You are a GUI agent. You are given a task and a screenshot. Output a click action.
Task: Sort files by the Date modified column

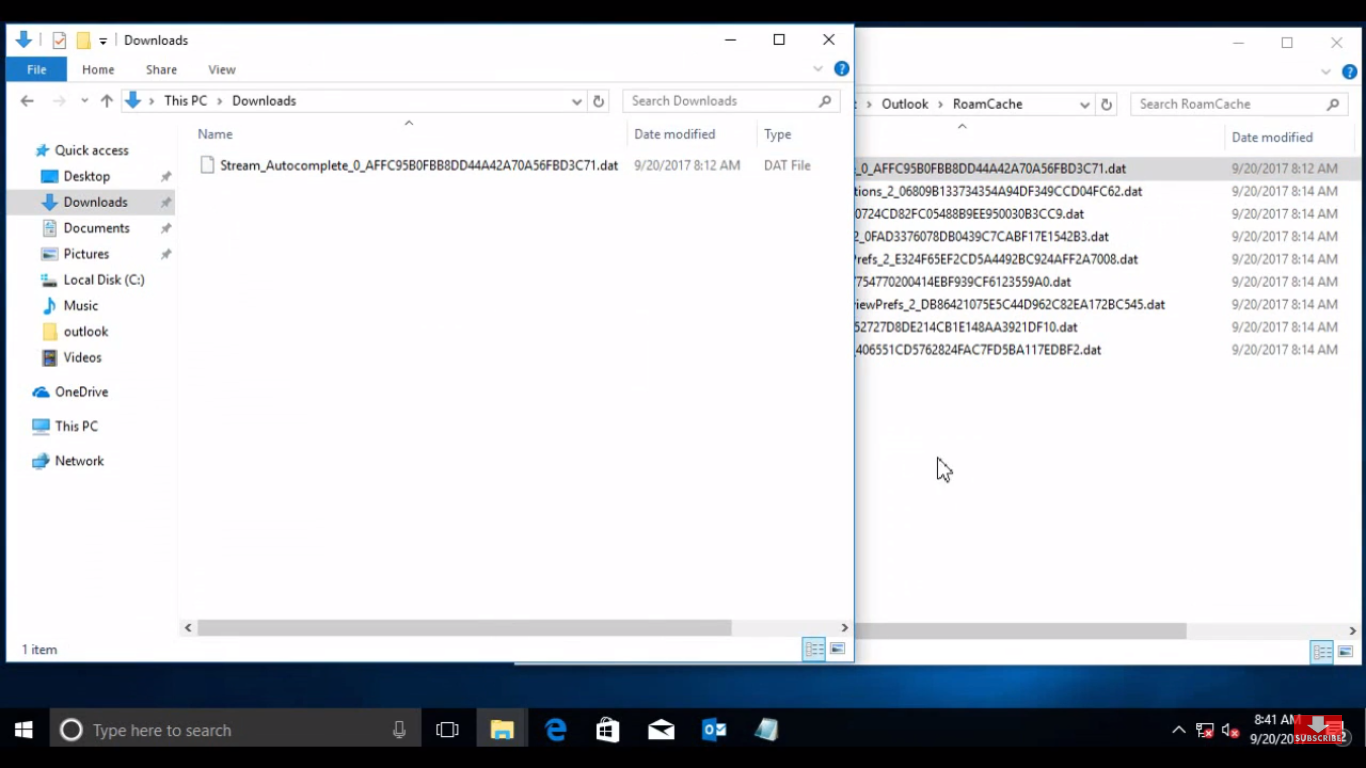click(675, 134)
